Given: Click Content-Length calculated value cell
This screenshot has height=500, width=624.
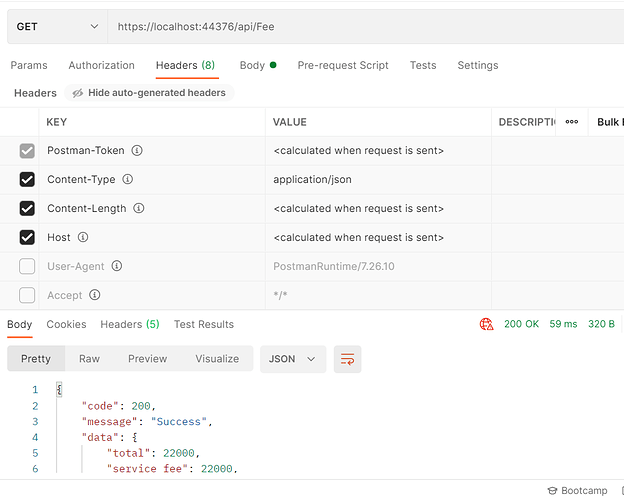Looking at the screenshot, I should click(x=378, y=209).
